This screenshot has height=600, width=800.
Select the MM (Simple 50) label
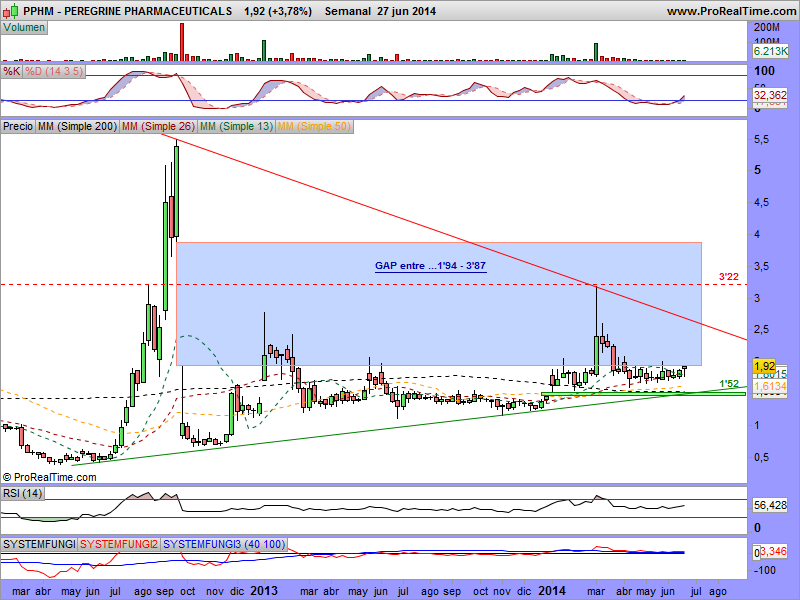pyautogui.click(x=314, y=126)
